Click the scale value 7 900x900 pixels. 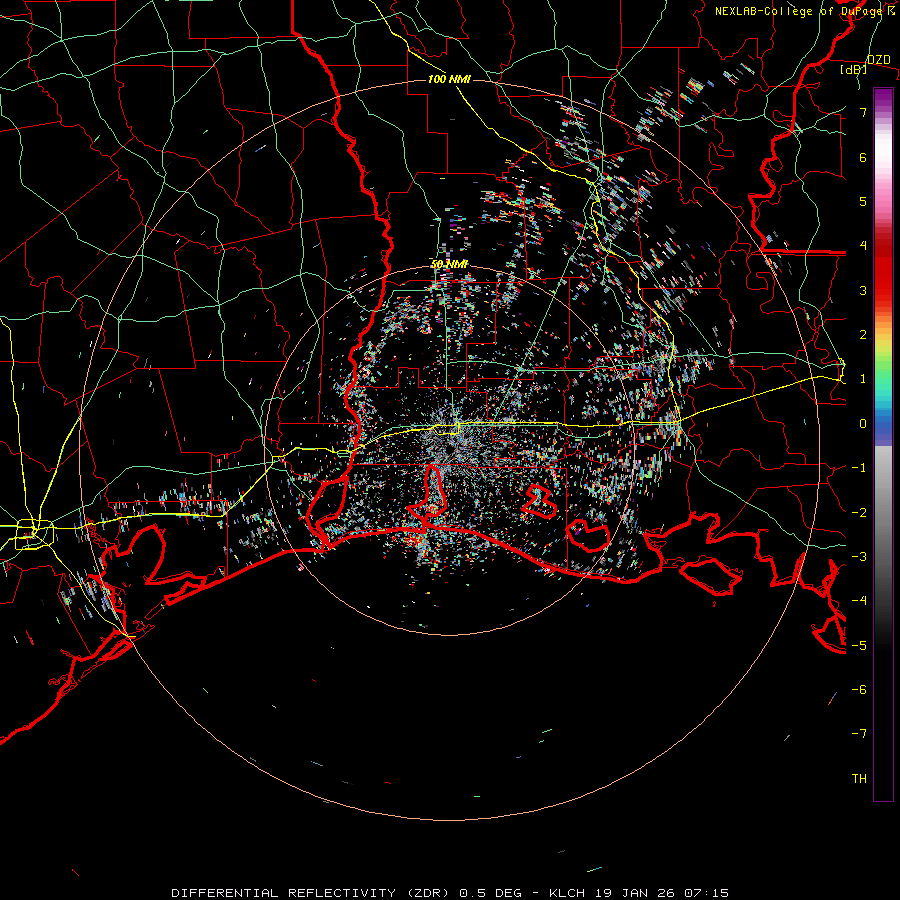863,112
